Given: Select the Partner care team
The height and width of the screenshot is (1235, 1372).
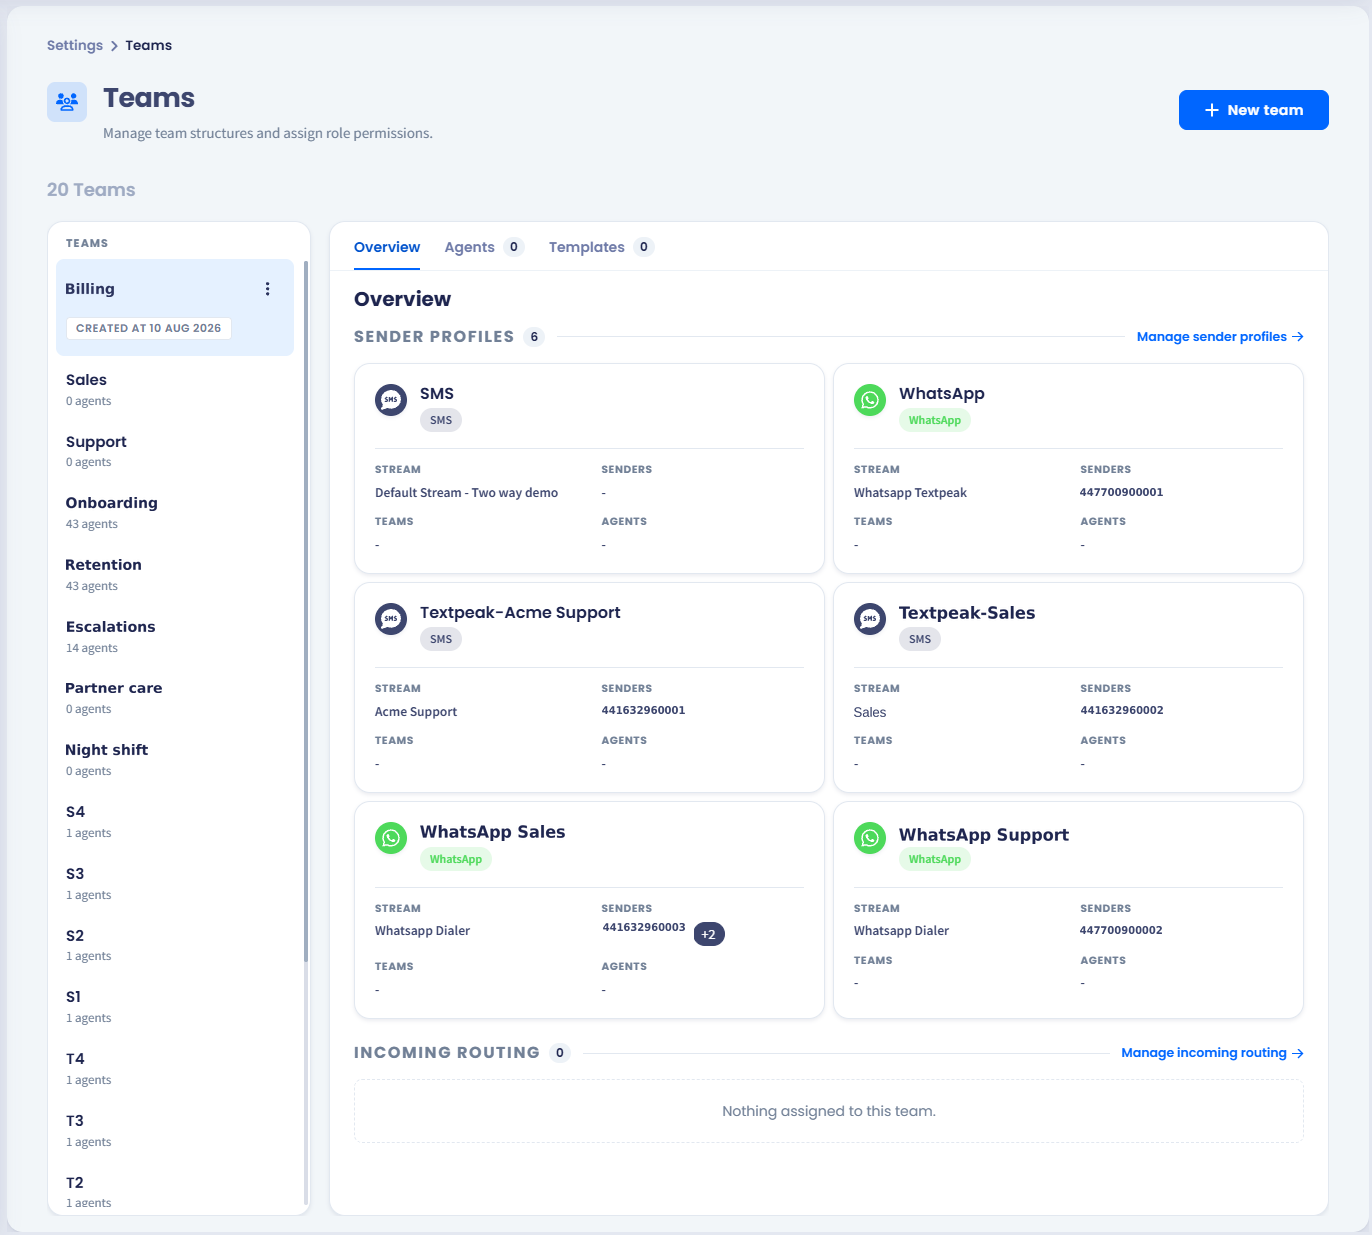Looking at the screenshot, I should pyautogui.click(x=175, y=697).
